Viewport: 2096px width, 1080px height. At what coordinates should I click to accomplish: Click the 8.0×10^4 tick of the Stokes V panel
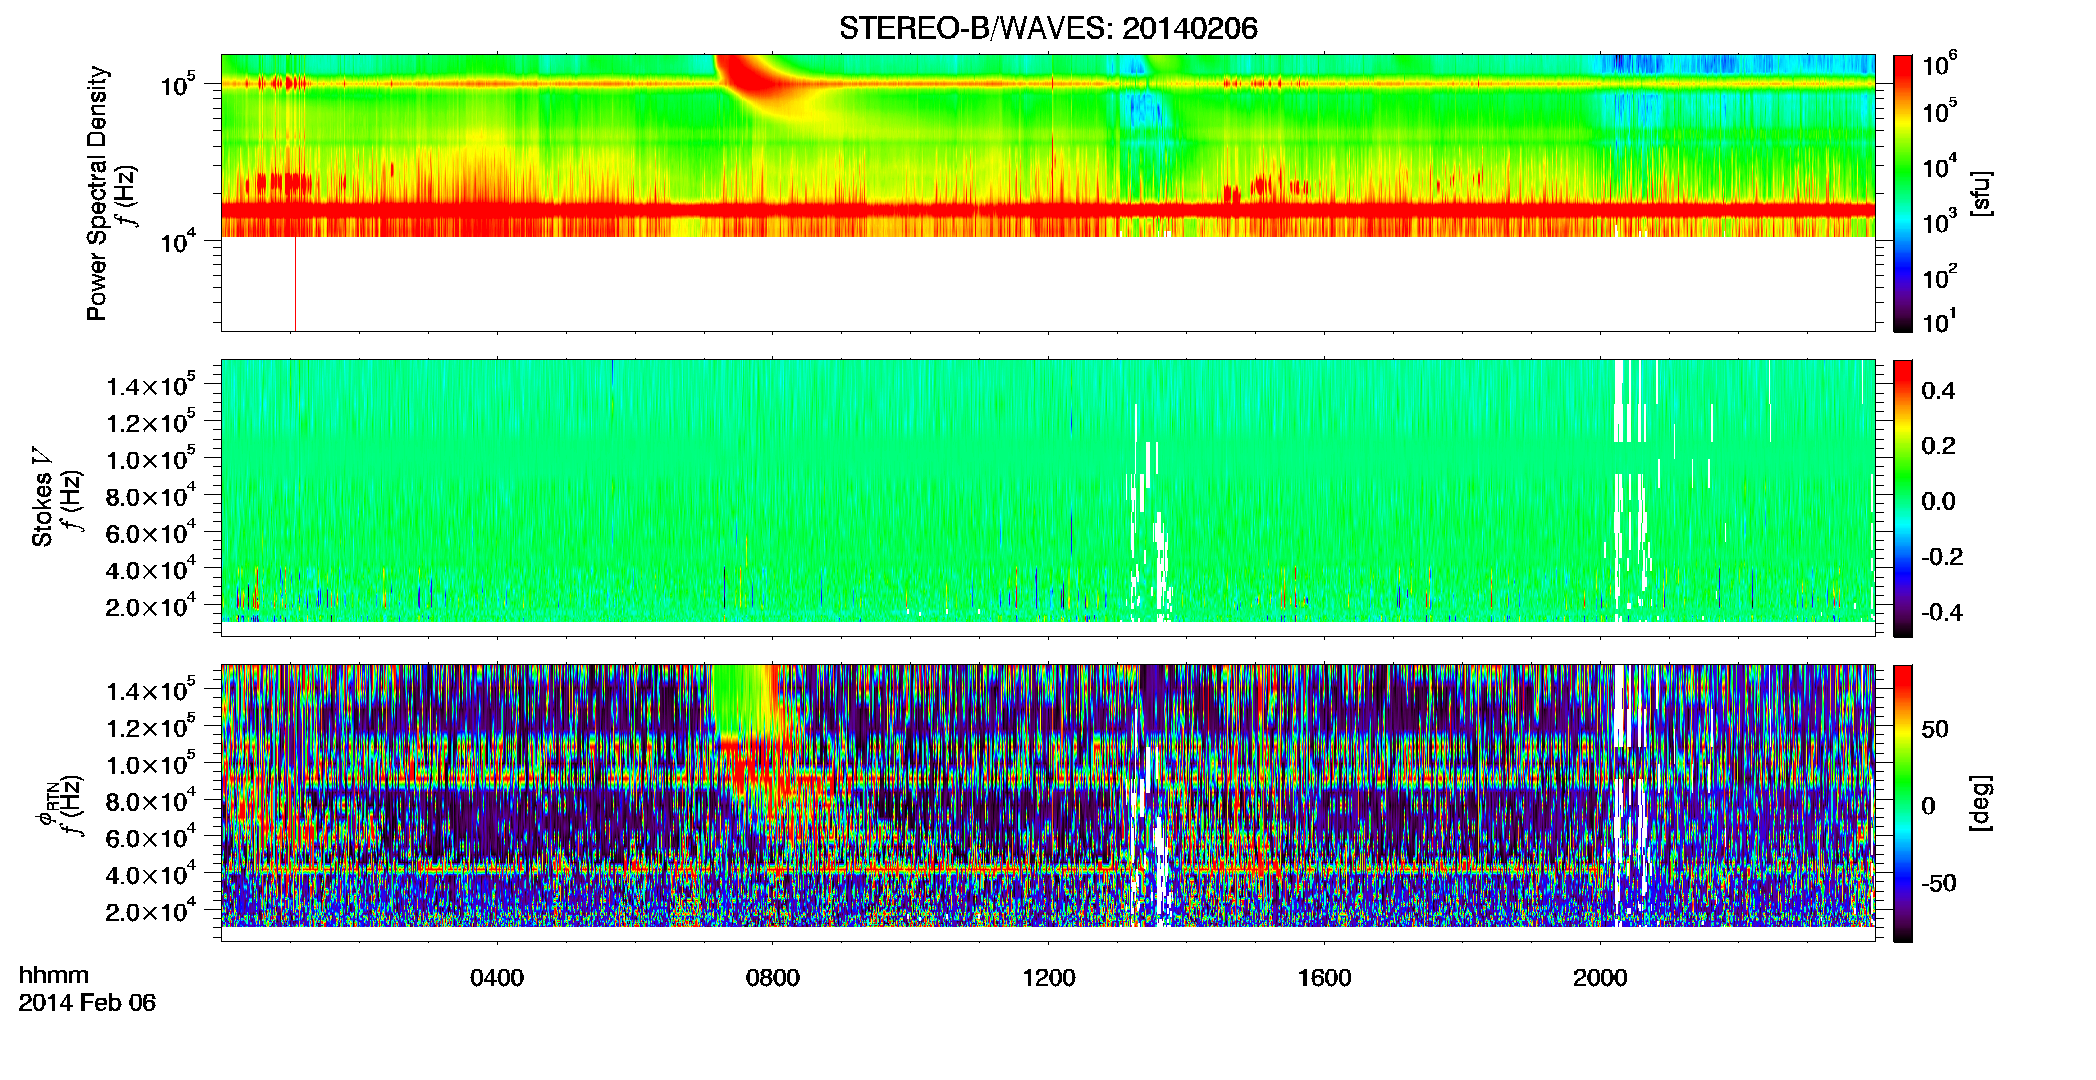[151, 495]
